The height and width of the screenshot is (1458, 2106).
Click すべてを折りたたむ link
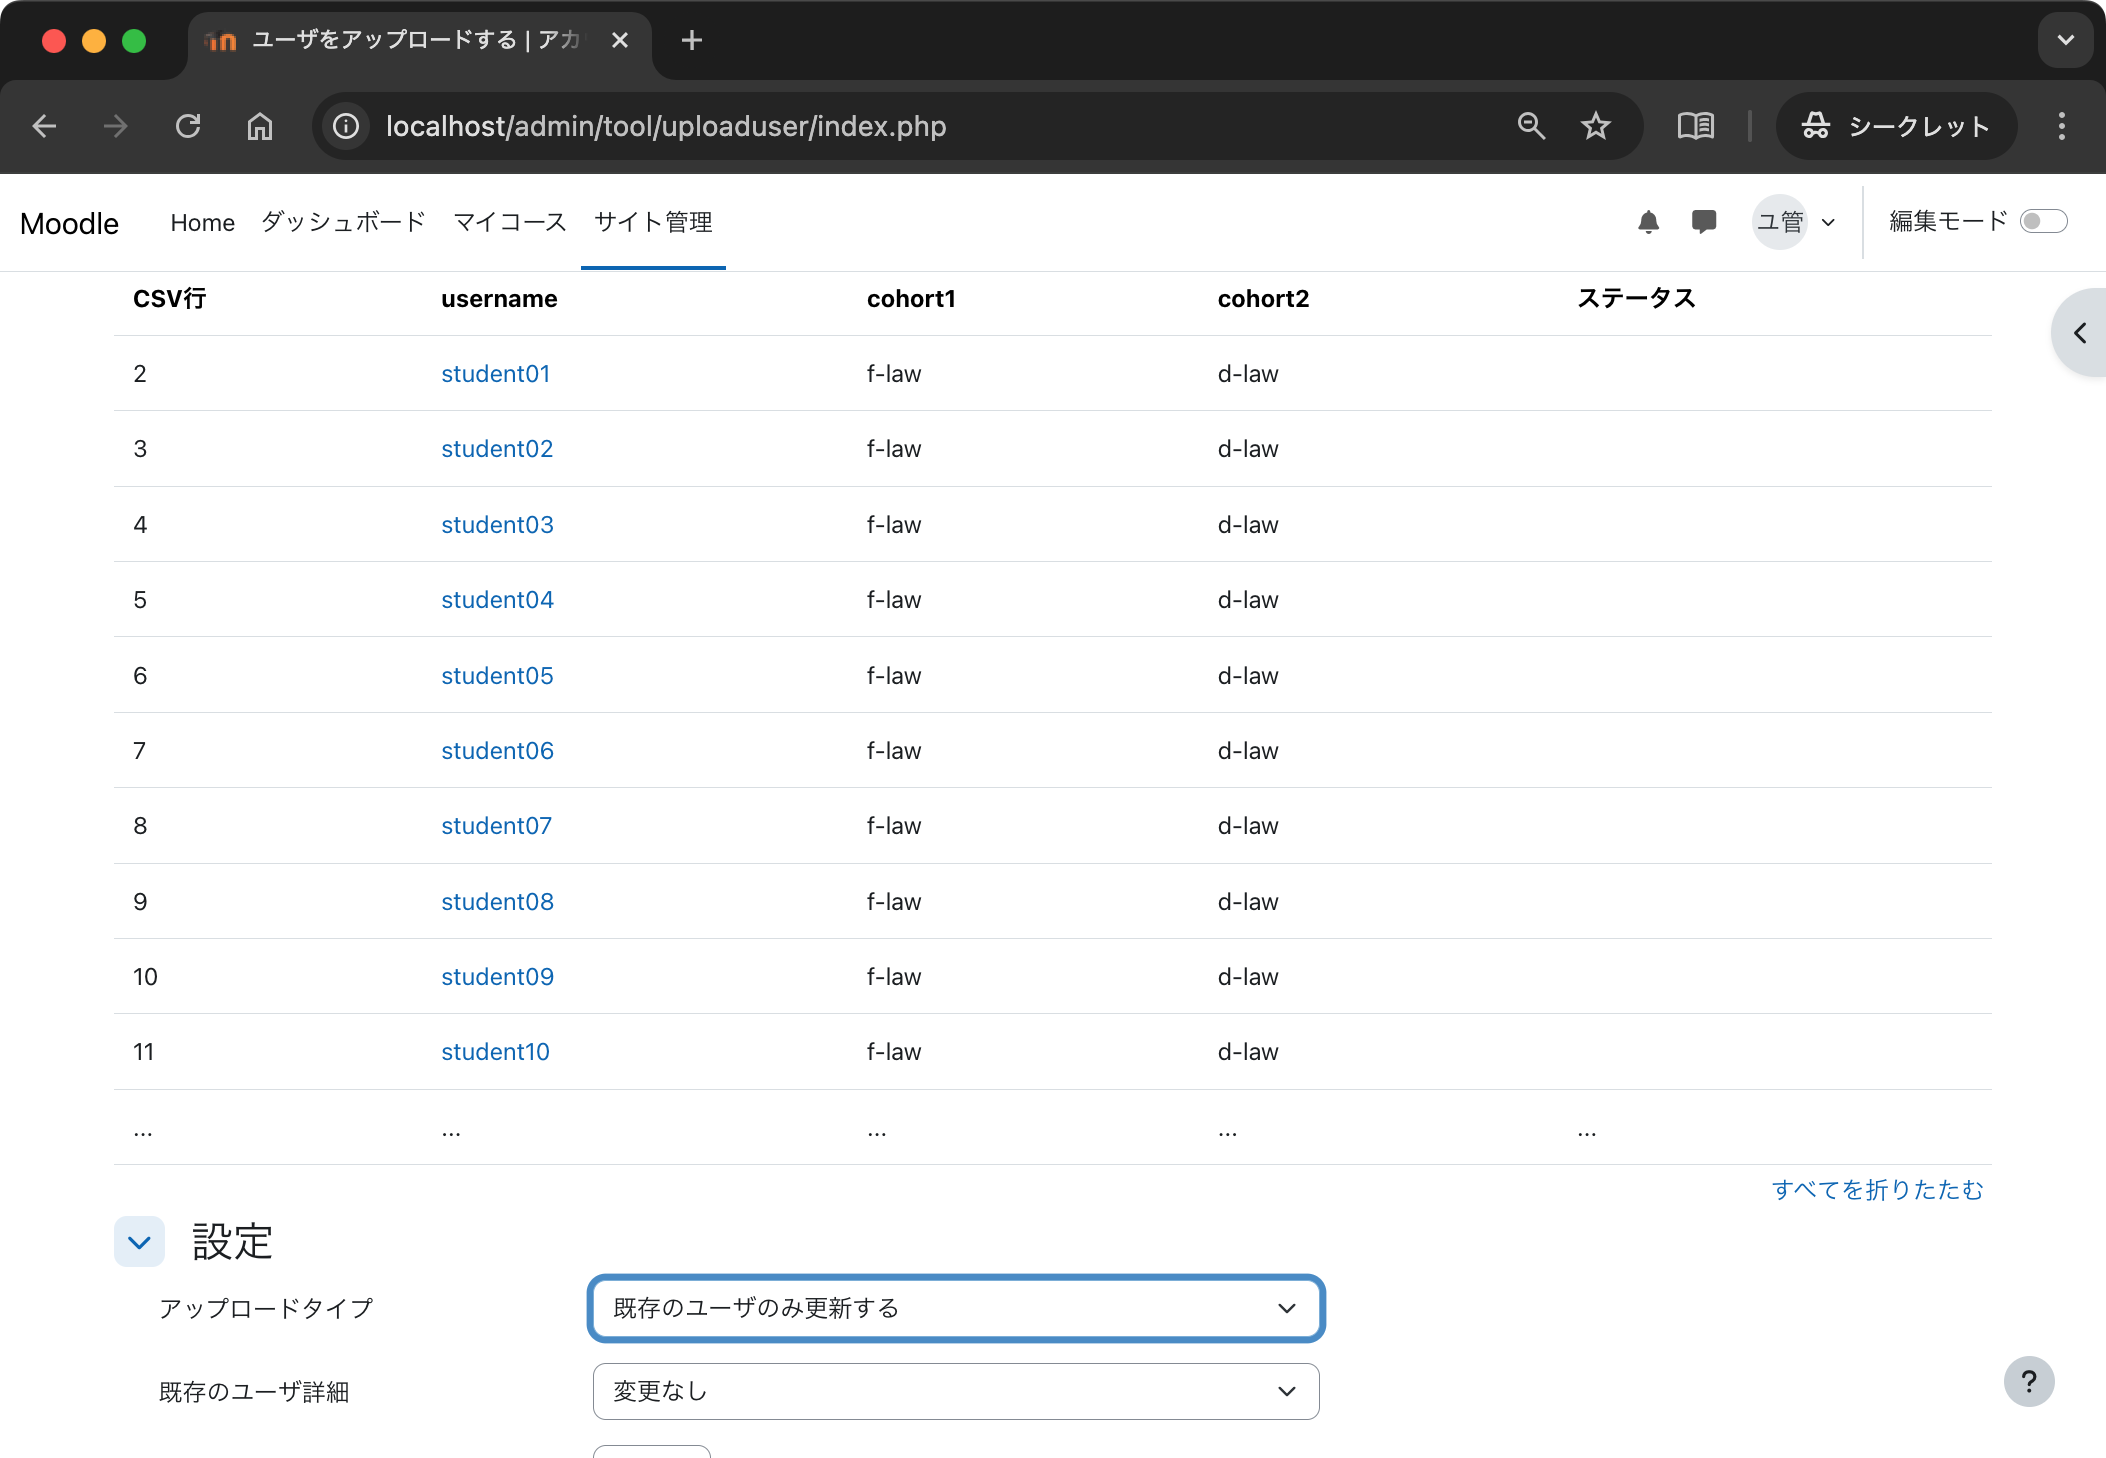click(1878, 1190)
